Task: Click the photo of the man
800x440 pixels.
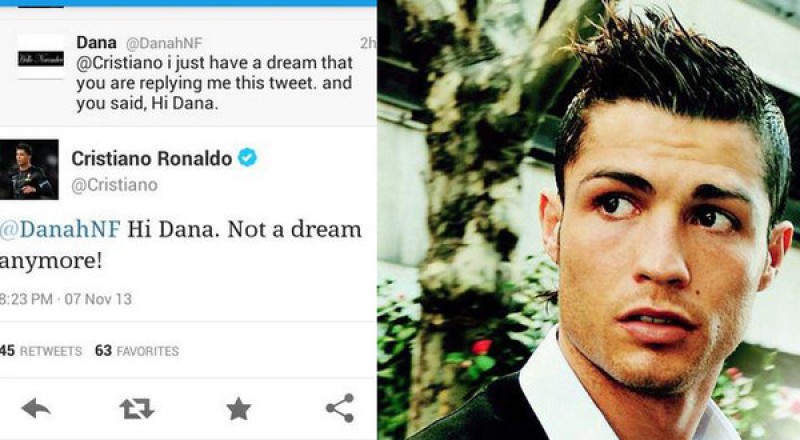Action: [x=589, y=220]
